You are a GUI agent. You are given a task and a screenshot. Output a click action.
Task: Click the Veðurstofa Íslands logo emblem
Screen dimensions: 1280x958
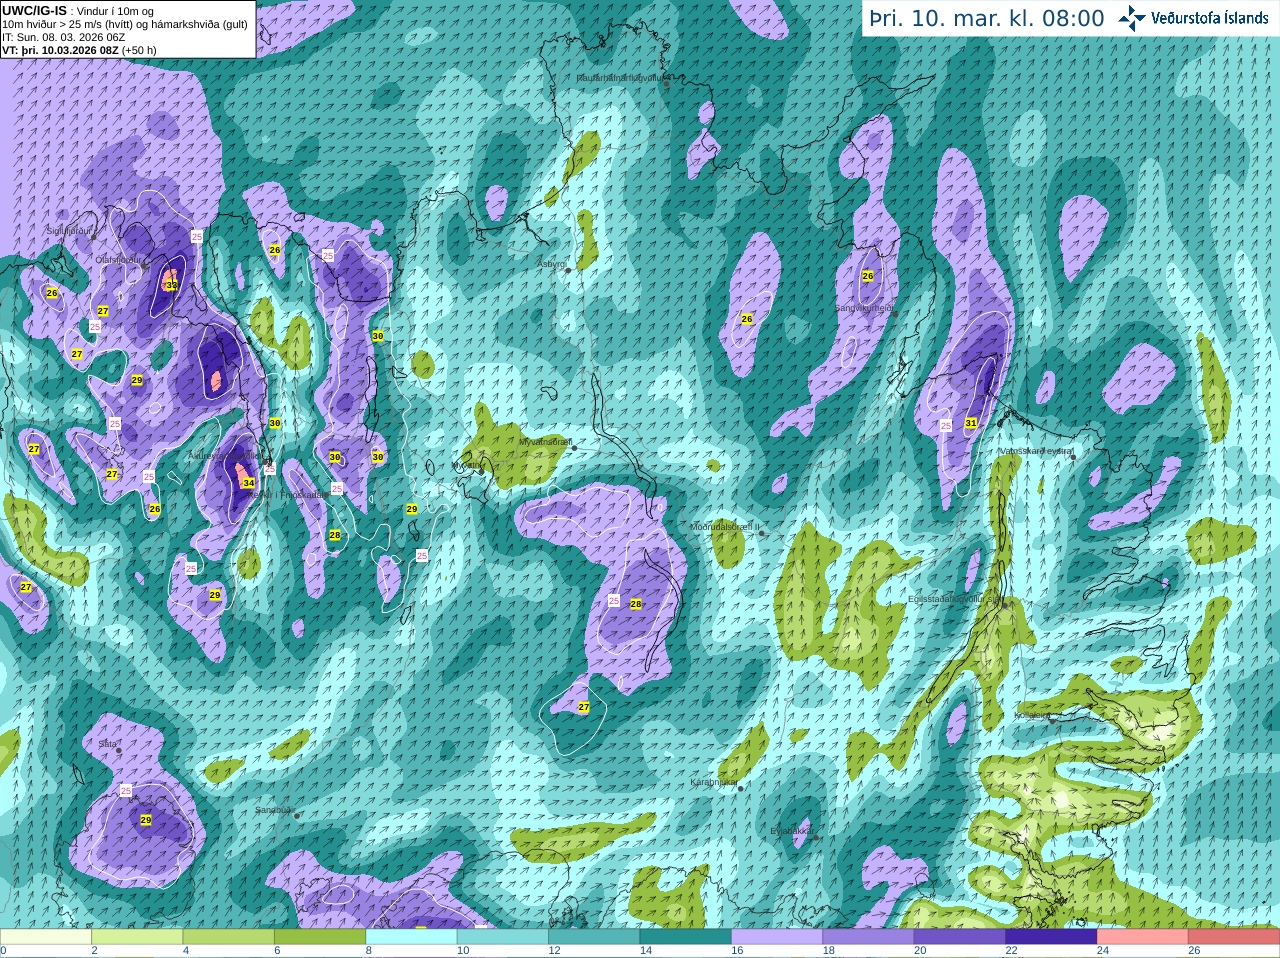pos(1131,17)
